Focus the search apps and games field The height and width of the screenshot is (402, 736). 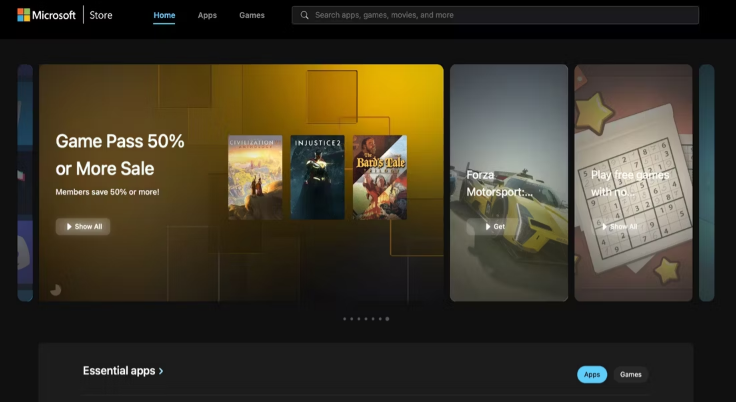pyautogui.click(x=495, y=15)
